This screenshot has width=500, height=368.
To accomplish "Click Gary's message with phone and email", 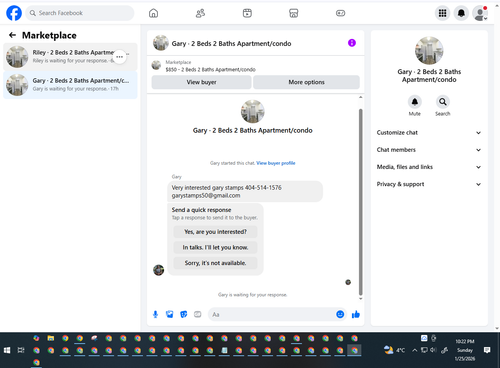I will tap(245, 192).
